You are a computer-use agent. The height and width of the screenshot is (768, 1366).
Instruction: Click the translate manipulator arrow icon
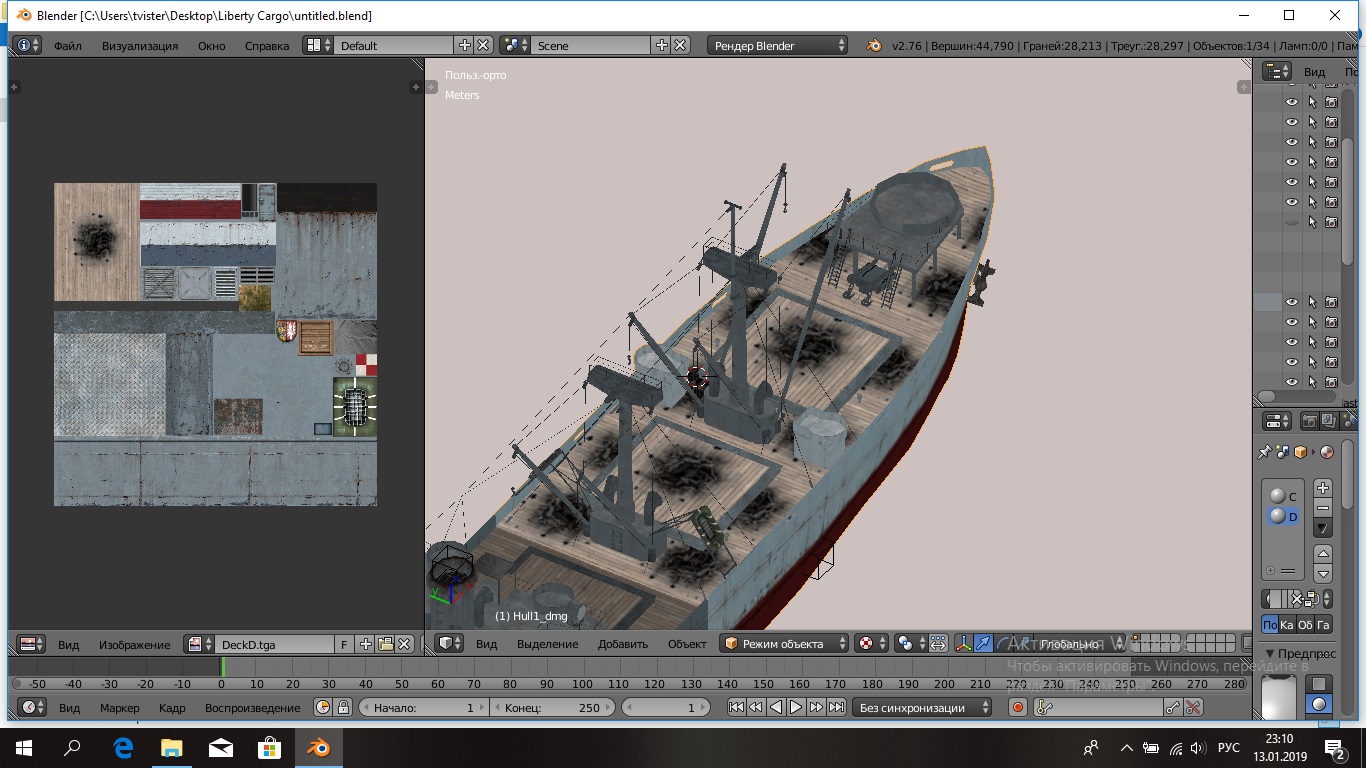[984, 644]
